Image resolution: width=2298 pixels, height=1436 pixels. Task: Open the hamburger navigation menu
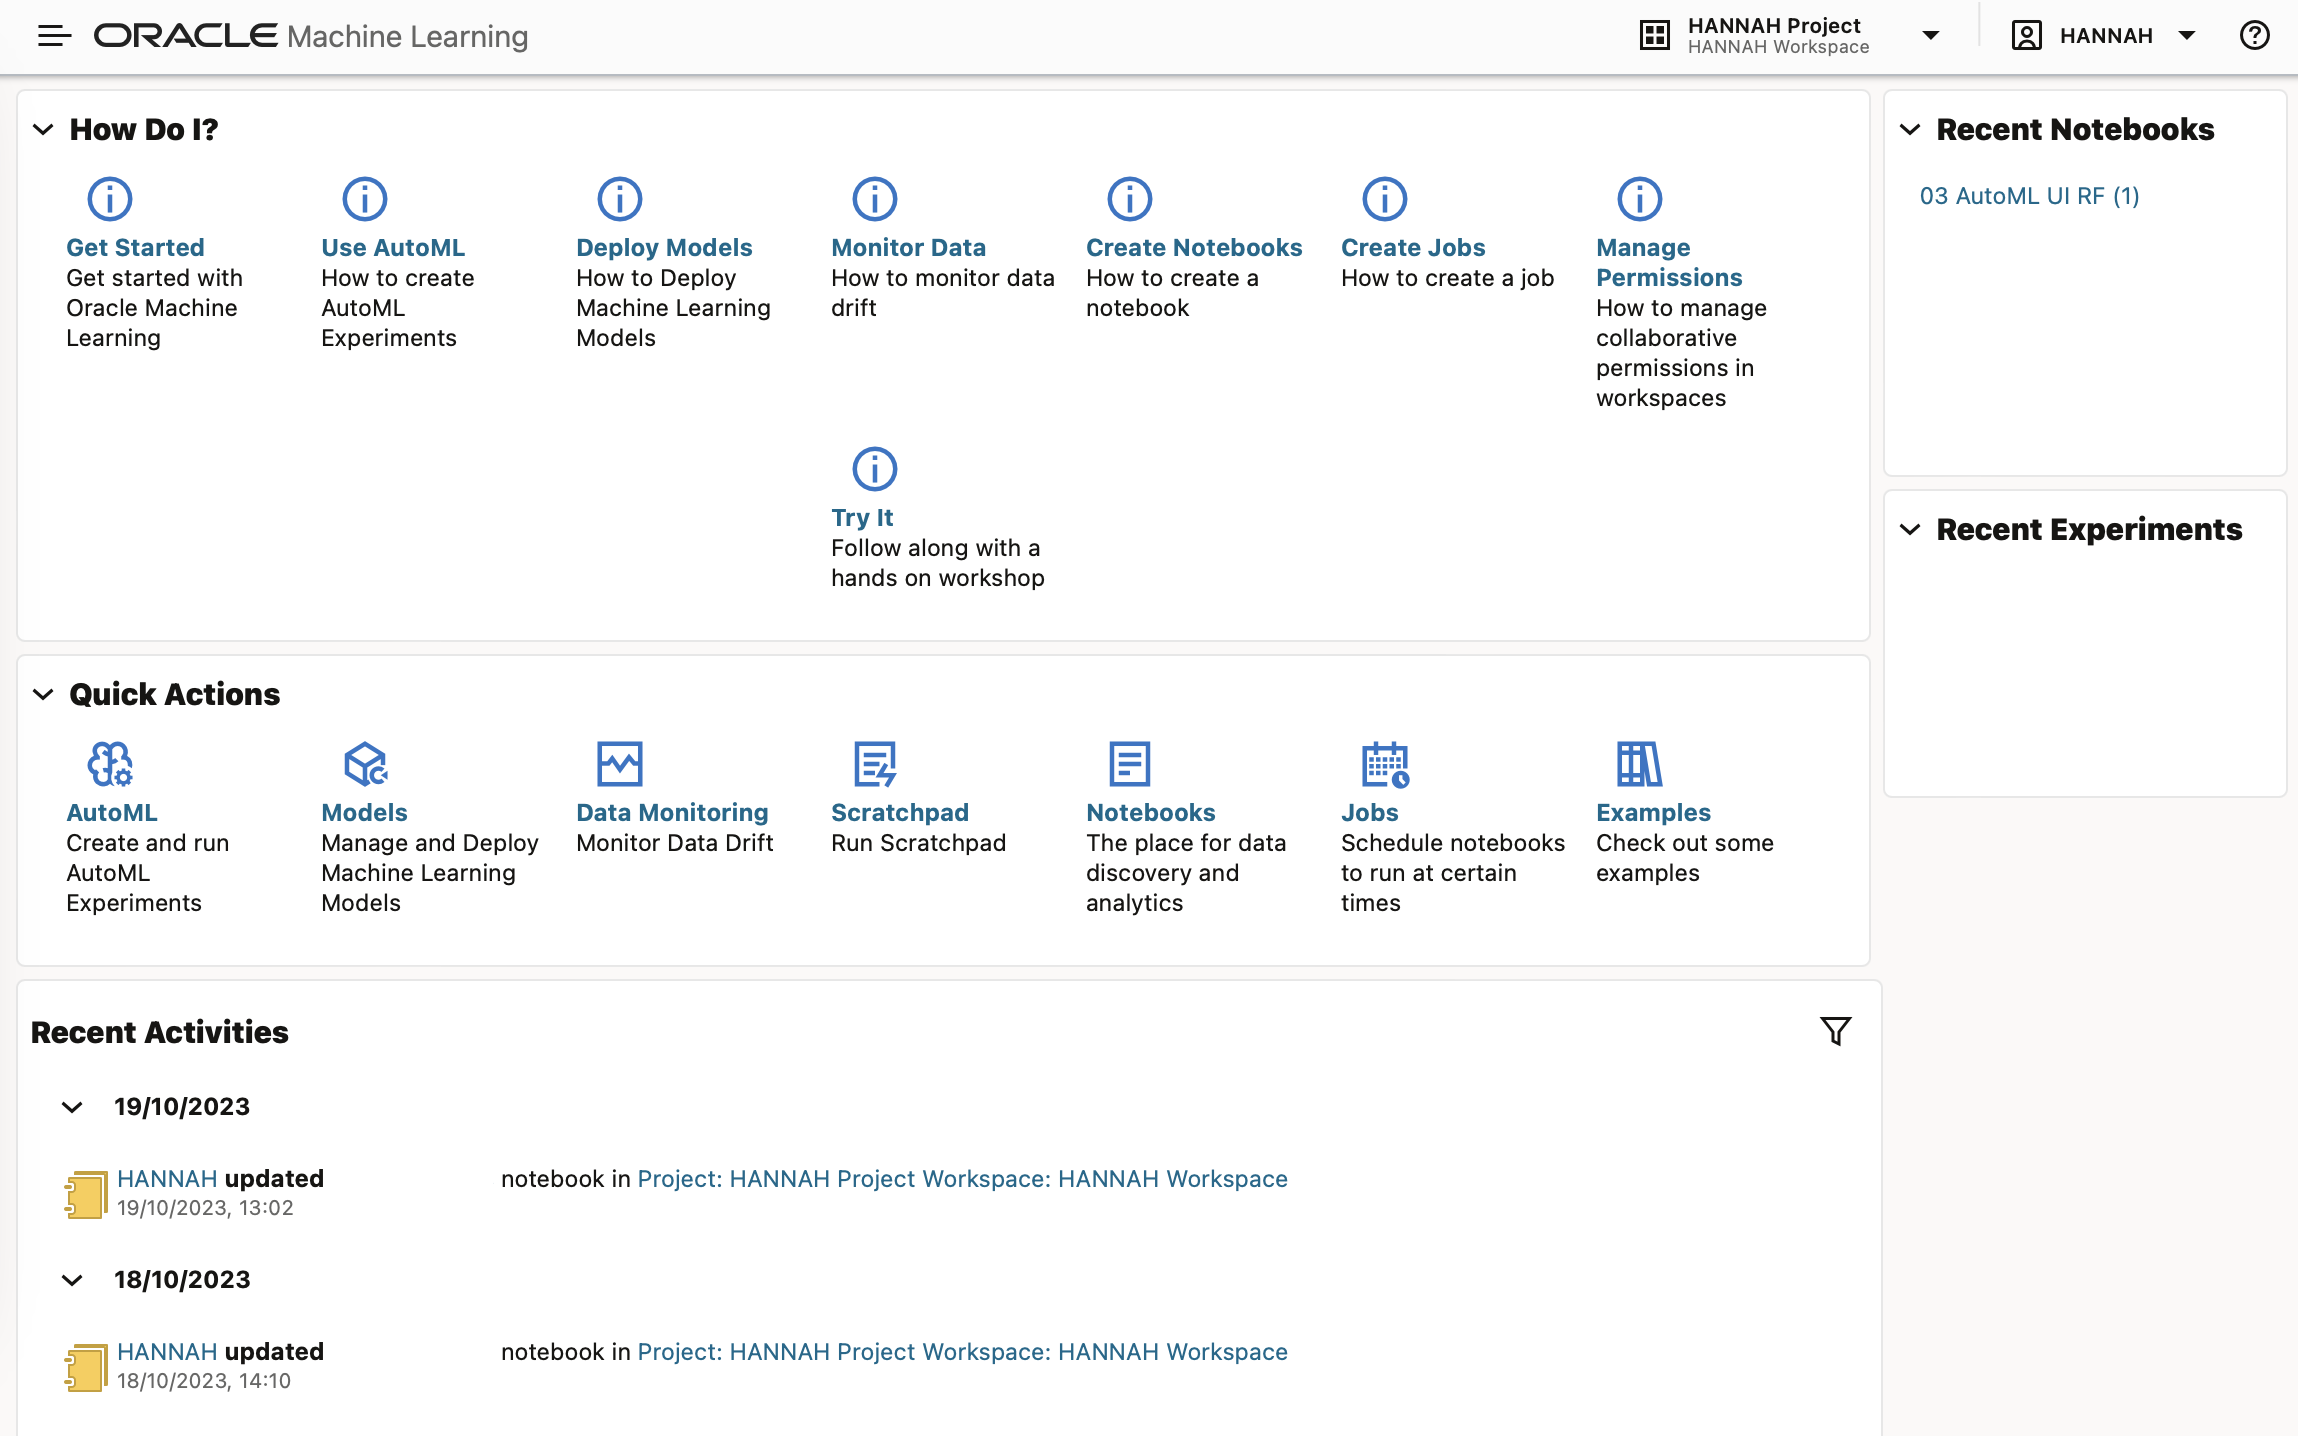coord(54,36)
